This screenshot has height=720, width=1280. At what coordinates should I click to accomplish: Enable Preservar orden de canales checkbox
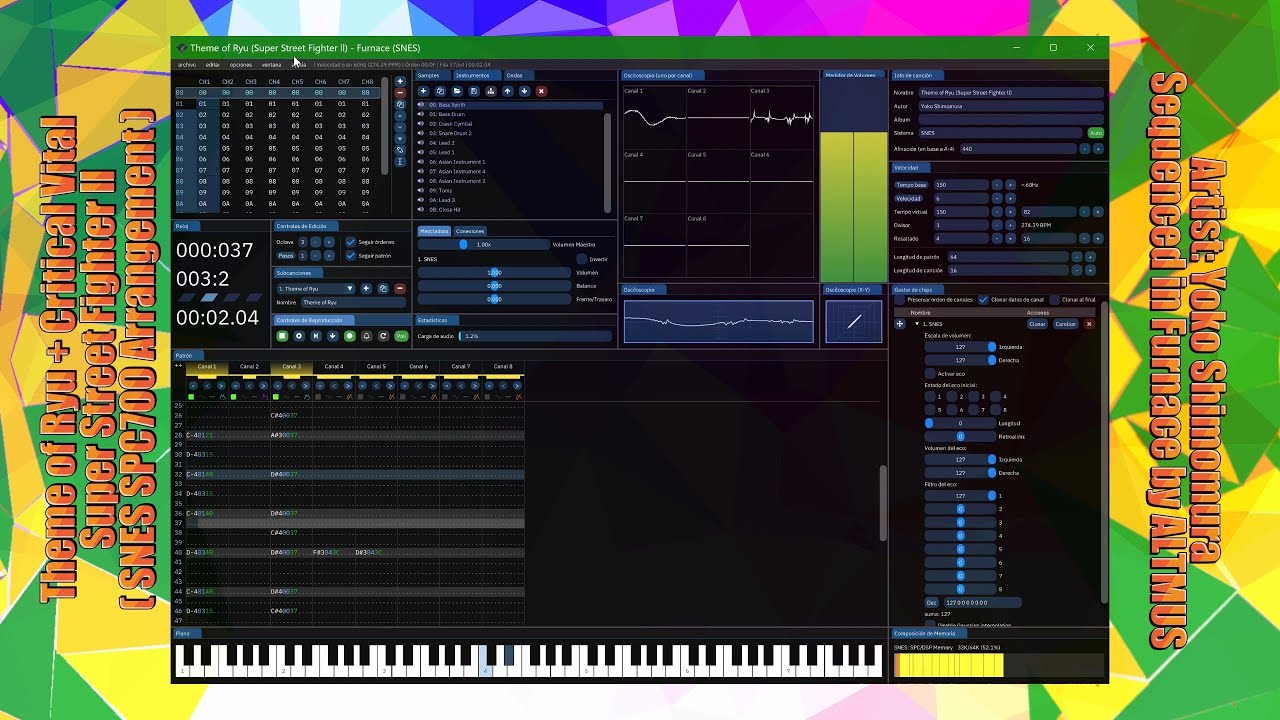click(900, 300)
